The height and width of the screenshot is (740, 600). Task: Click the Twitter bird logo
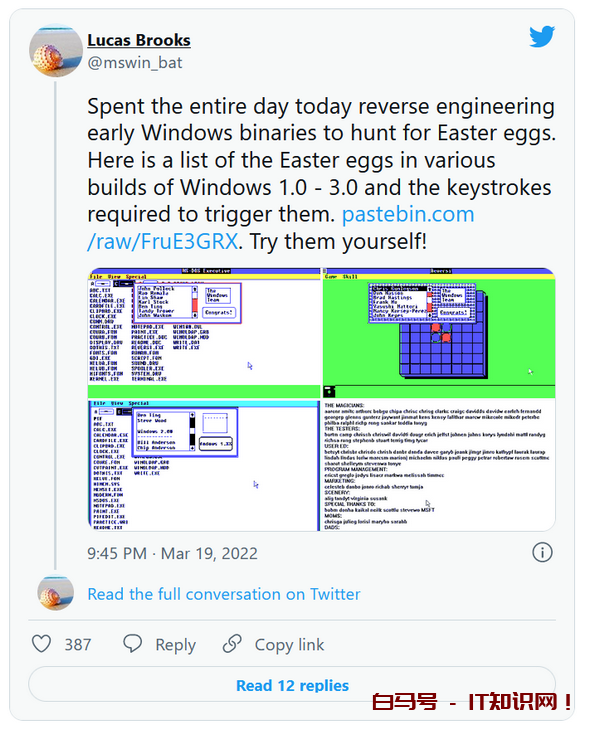(541, 37)
